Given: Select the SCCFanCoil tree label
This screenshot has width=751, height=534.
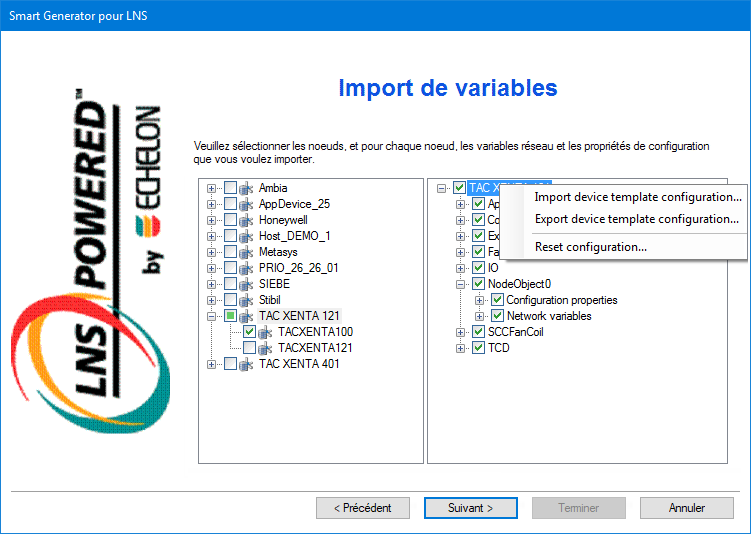Looking at the screenshot, I should [x=515, y=332].
